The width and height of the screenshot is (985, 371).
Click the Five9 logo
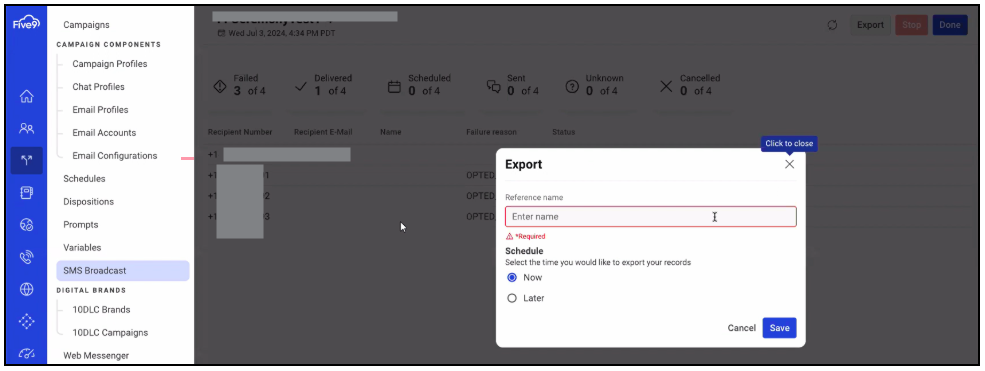pyautogui.click(x=26, y=24)
